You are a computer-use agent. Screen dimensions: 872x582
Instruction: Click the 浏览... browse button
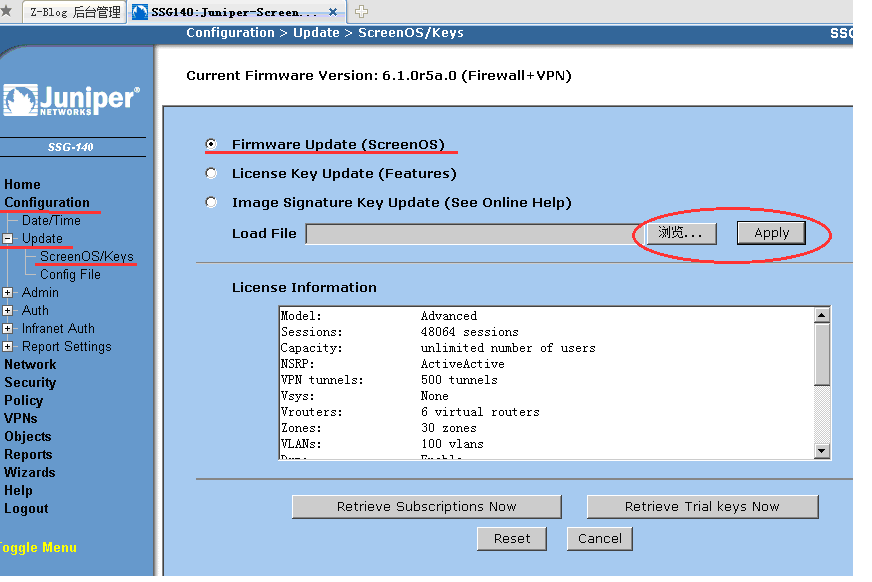pyautogui.click(x=681, y=233)
